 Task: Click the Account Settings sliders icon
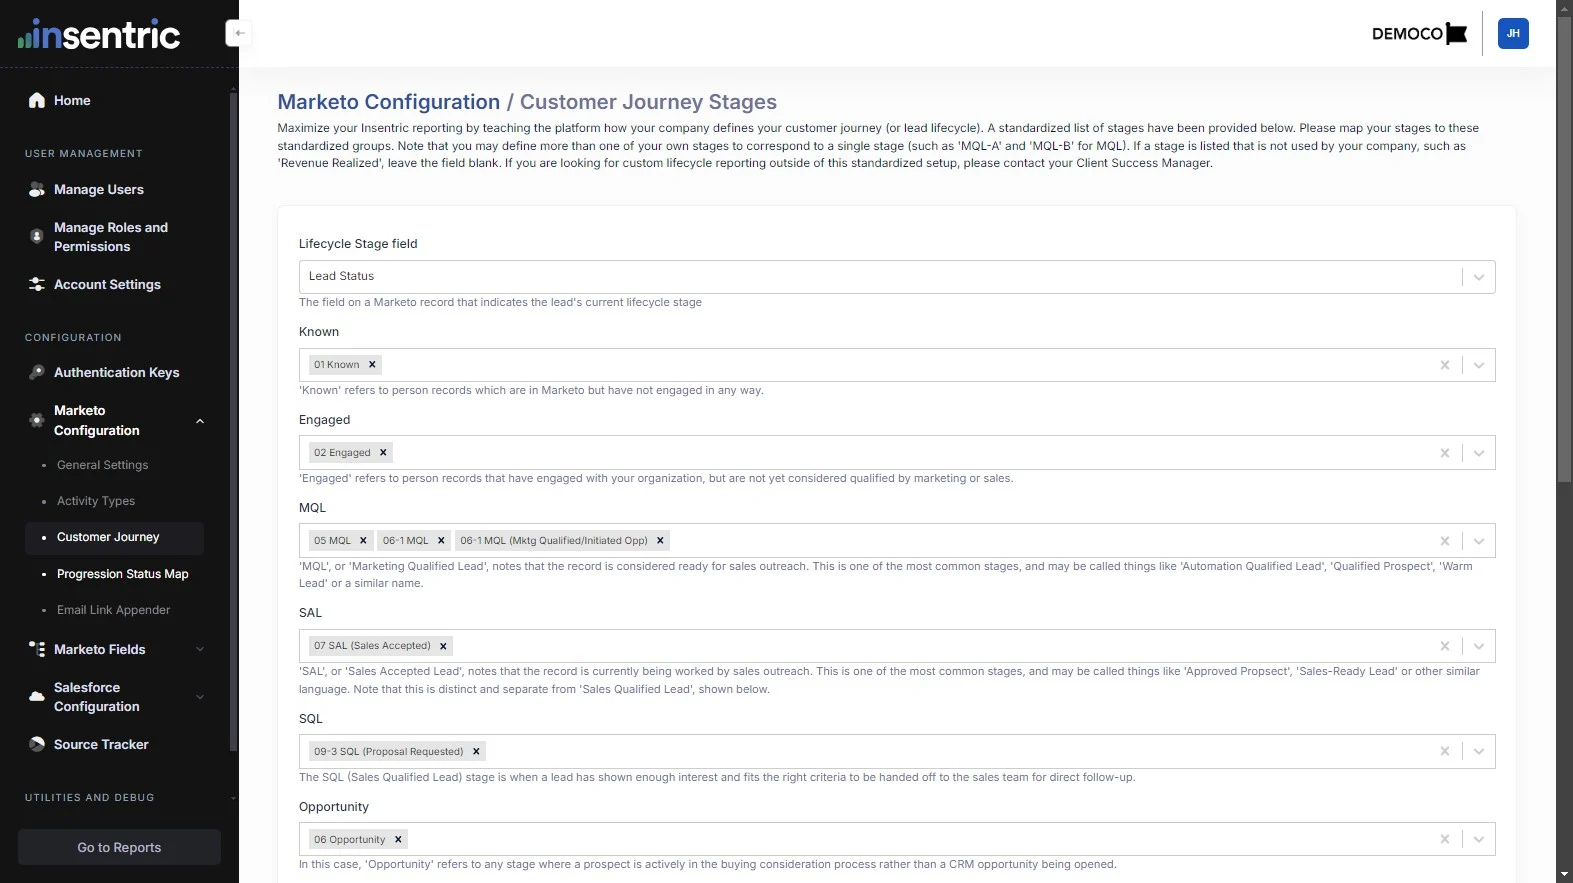[x=37, y=284]
